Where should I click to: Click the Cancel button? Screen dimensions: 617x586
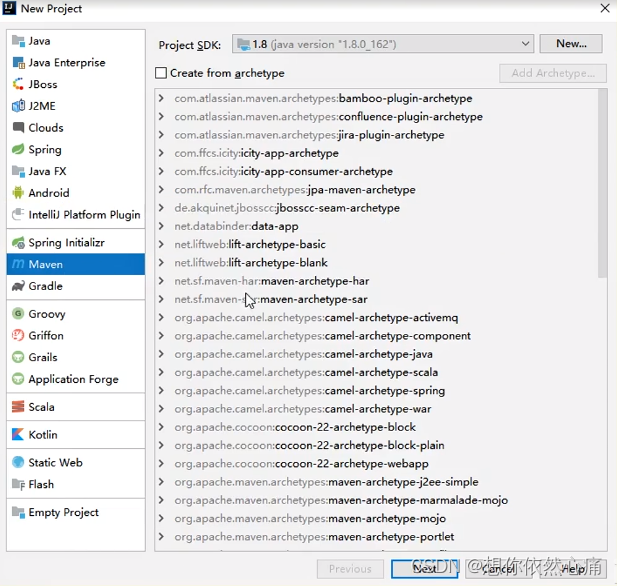(499, 569)
